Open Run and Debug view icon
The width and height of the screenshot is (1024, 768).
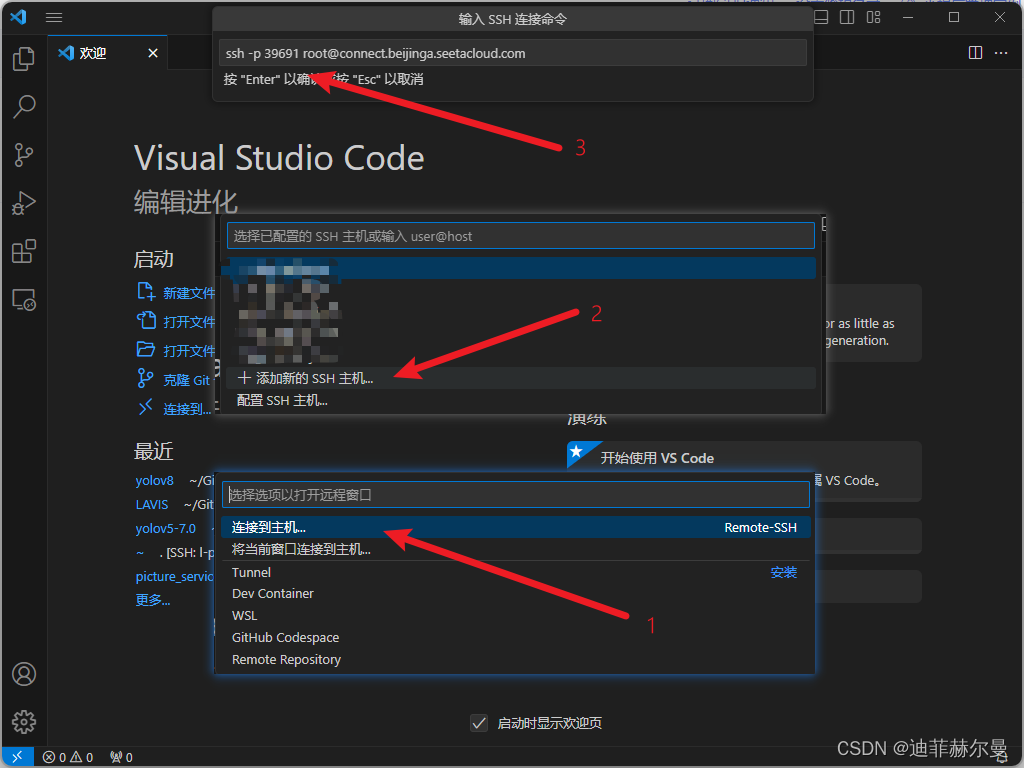24,203
